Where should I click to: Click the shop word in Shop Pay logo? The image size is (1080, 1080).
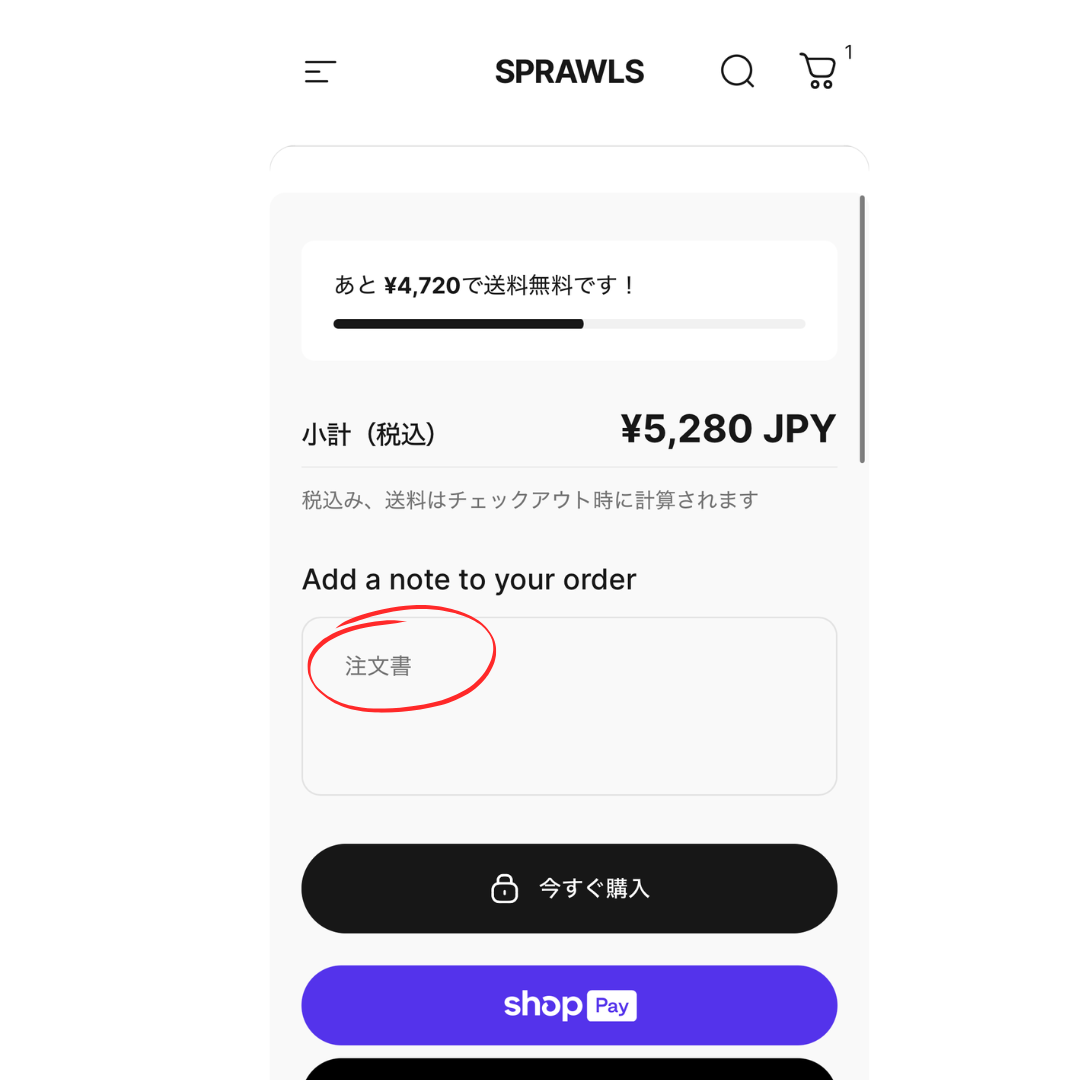tap(543, 1004)
